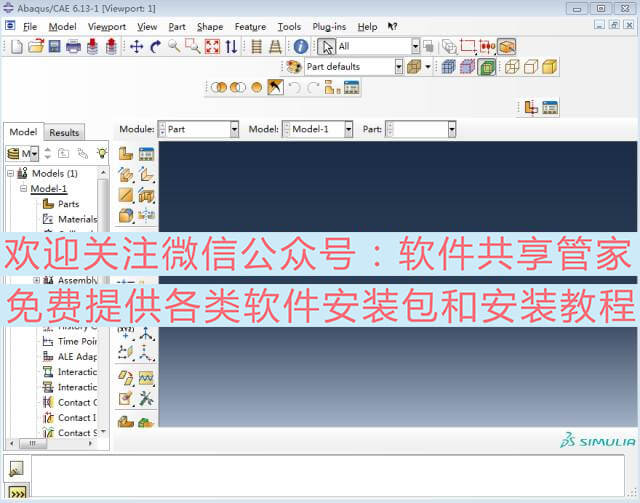Print the current viewport
Image resolution: width=640 pixels, height=503 pixels.
pyautogui.click(x=73, y=47)
